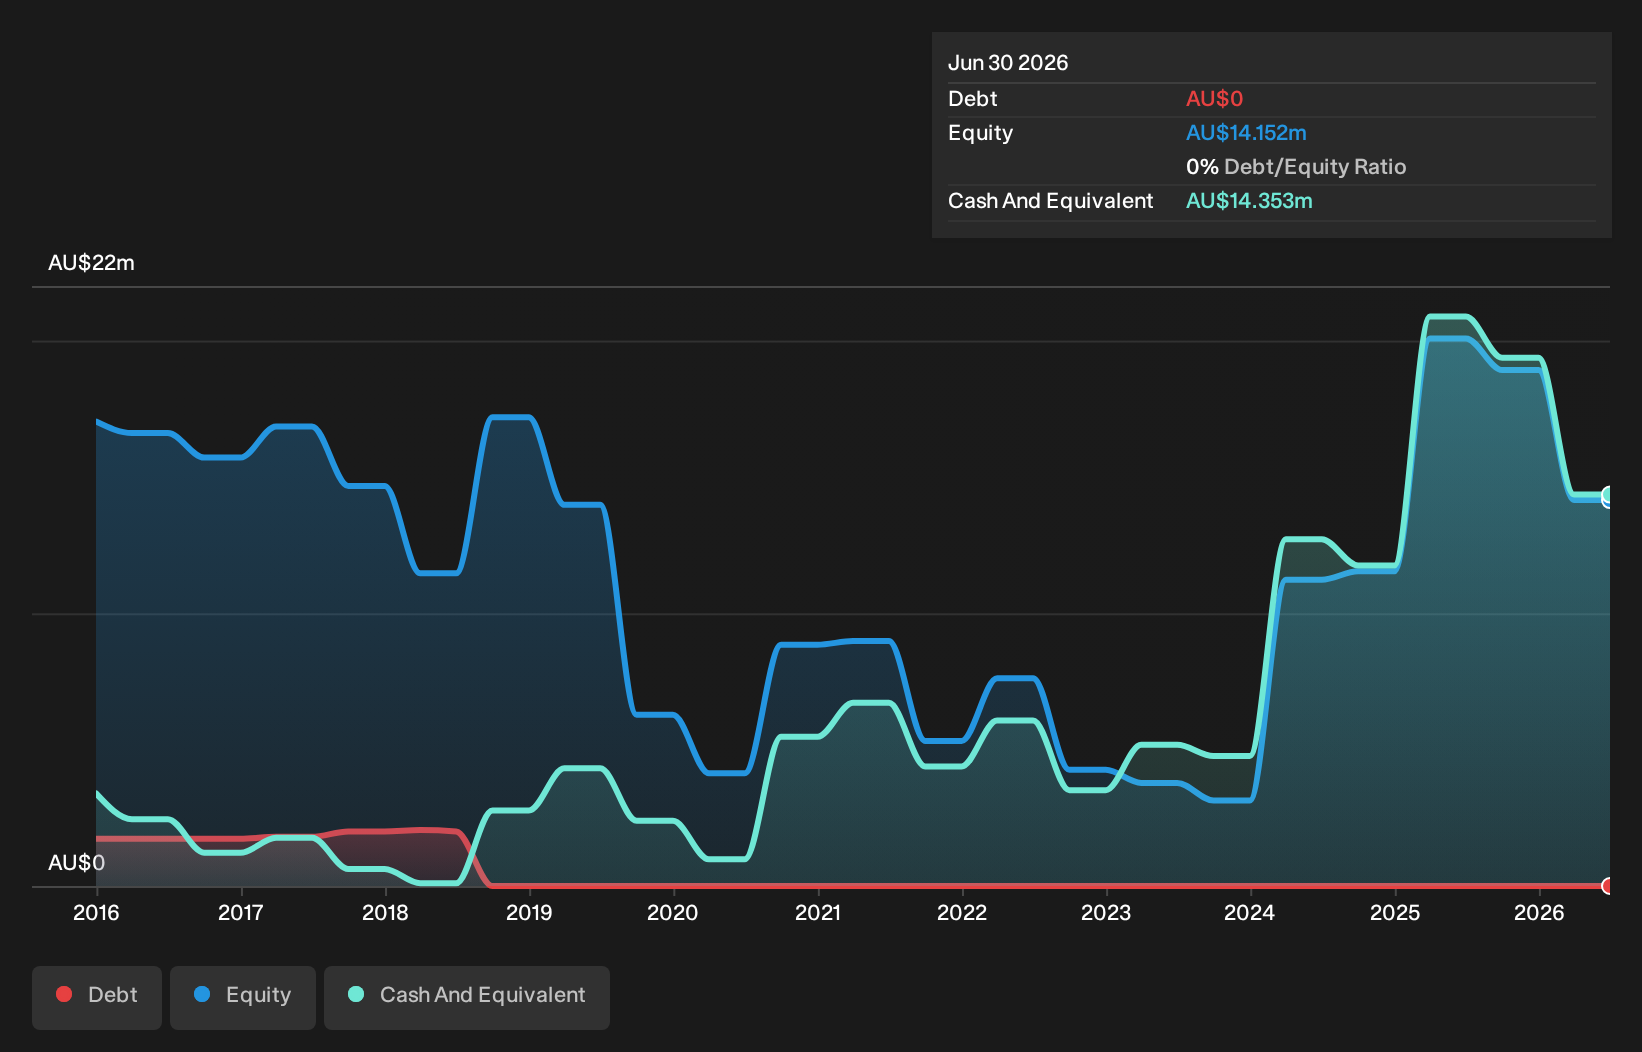Click the 0% Debt/Equity Ratio text
The width and height of the screenshot is (1642, 1052).
click(x=1296, y=167)
